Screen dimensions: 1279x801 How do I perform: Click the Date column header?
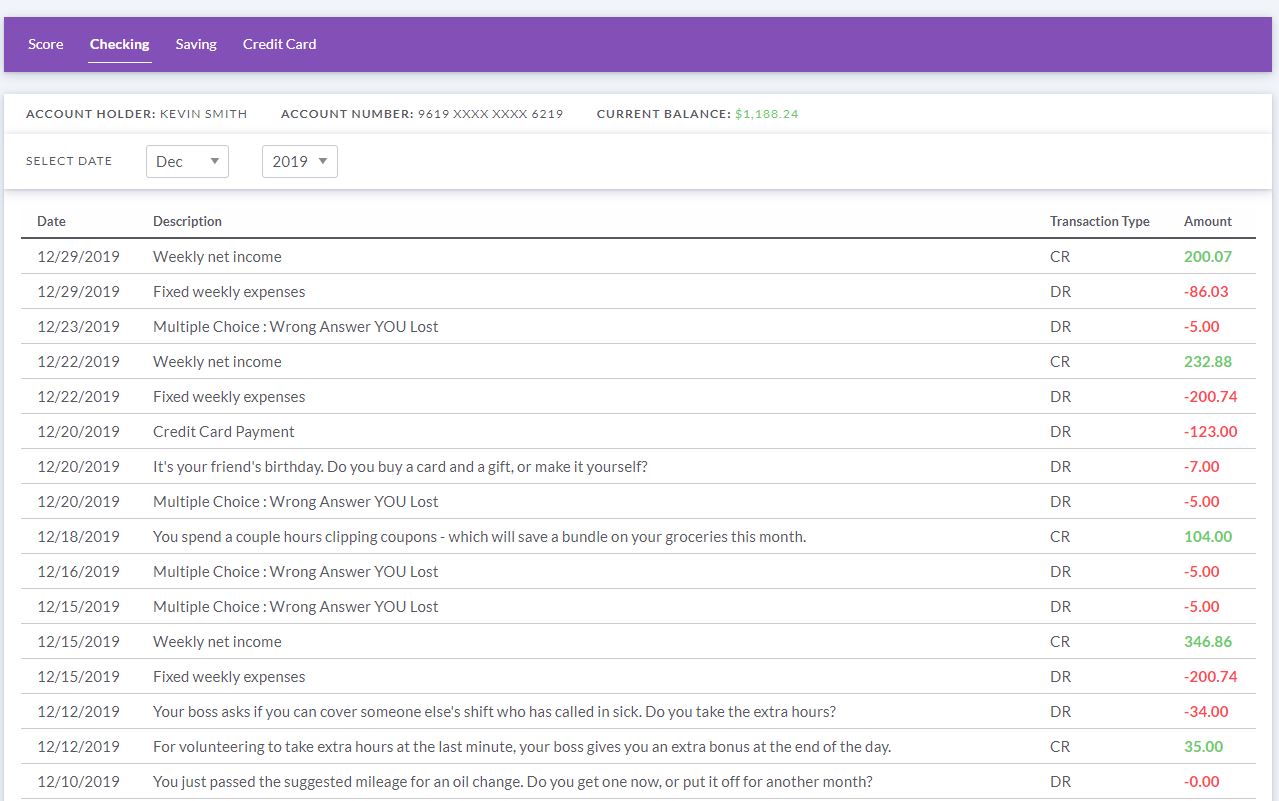[52, 221]
